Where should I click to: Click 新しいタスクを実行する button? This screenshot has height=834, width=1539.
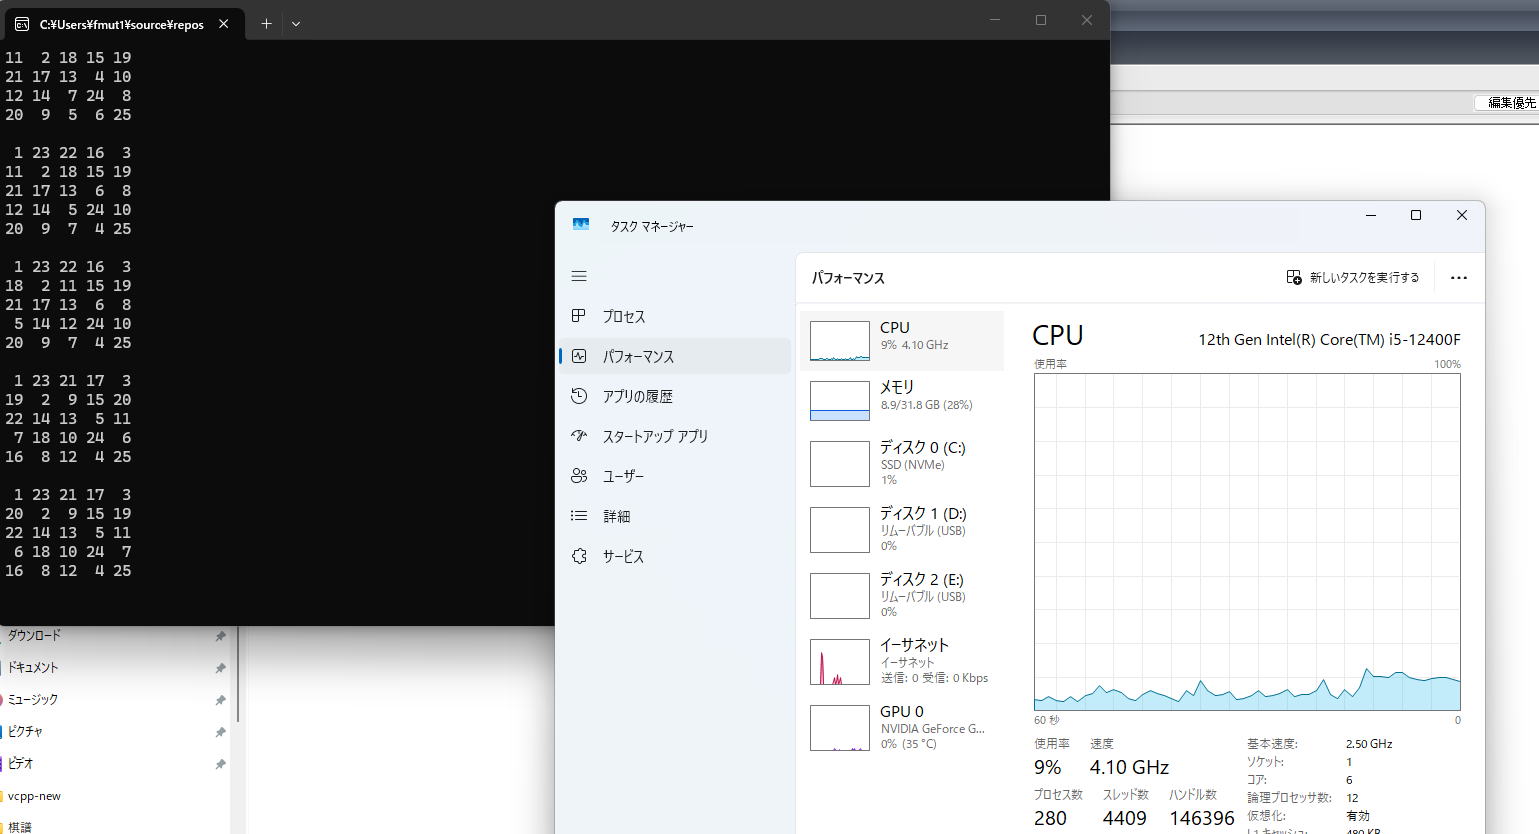(1352, 278)
